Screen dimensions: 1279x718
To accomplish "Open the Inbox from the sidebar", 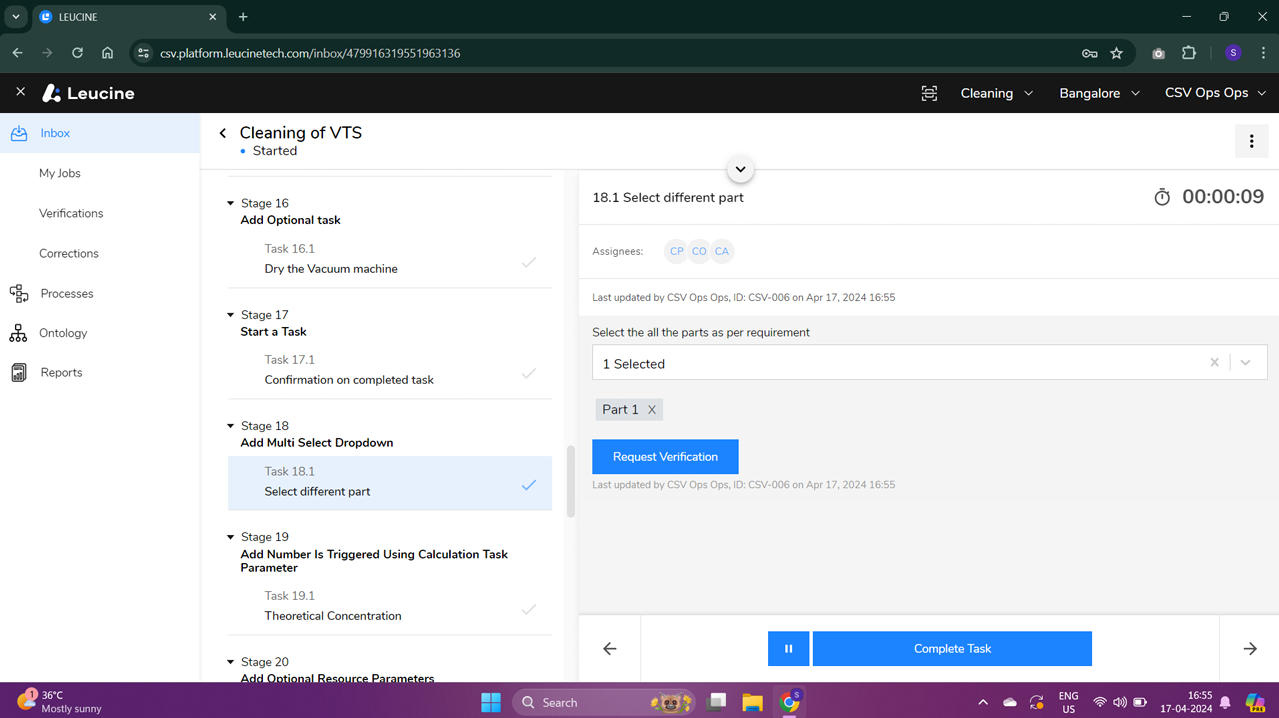I will click(54, 132).
